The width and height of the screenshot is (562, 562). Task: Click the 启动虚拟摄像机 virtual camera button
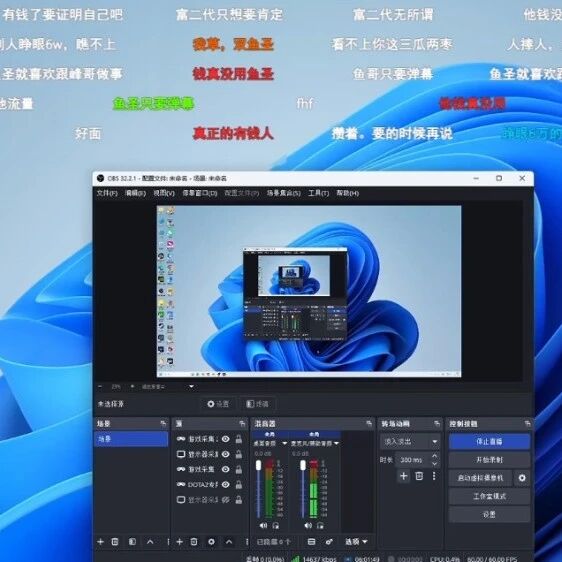point(480,478)
